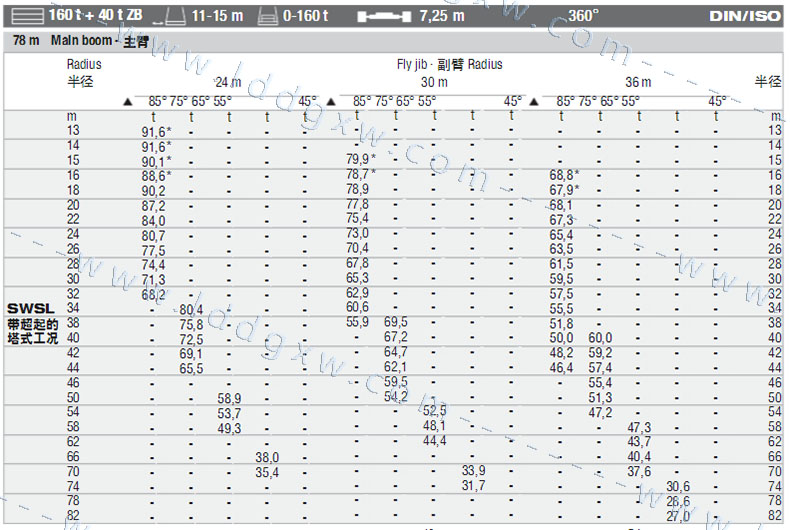
Task: Click the DIN/ISO label in the header
Action: [x=745, y=16]
